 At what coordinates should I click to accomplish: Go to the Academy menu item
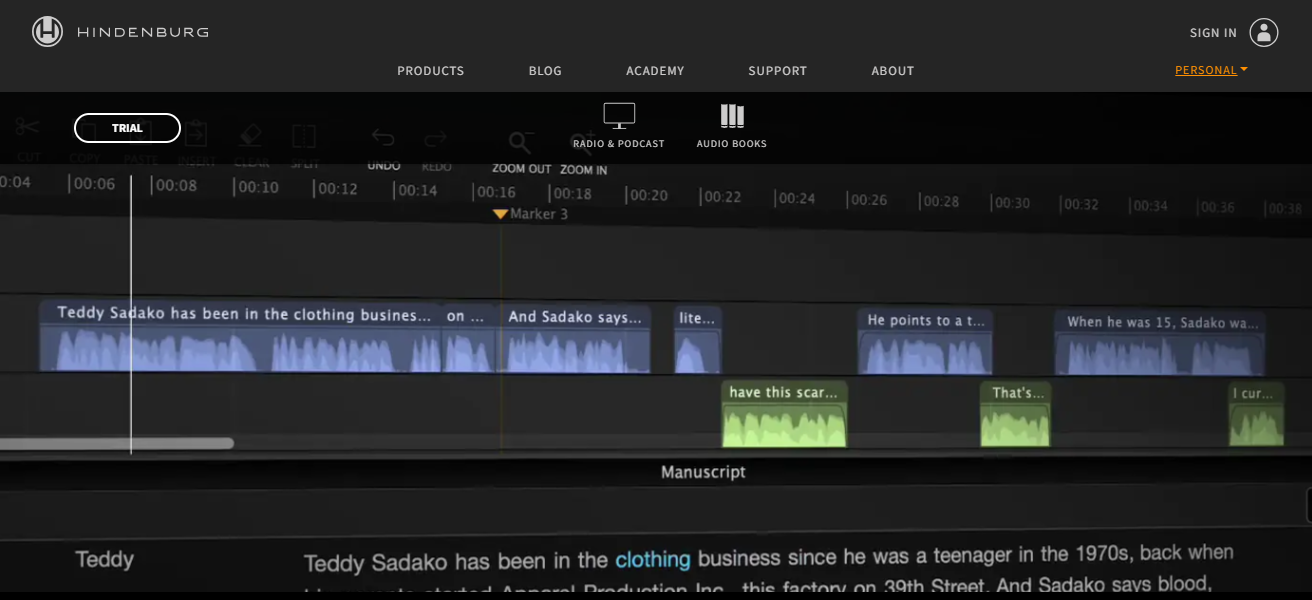point(655,71)
